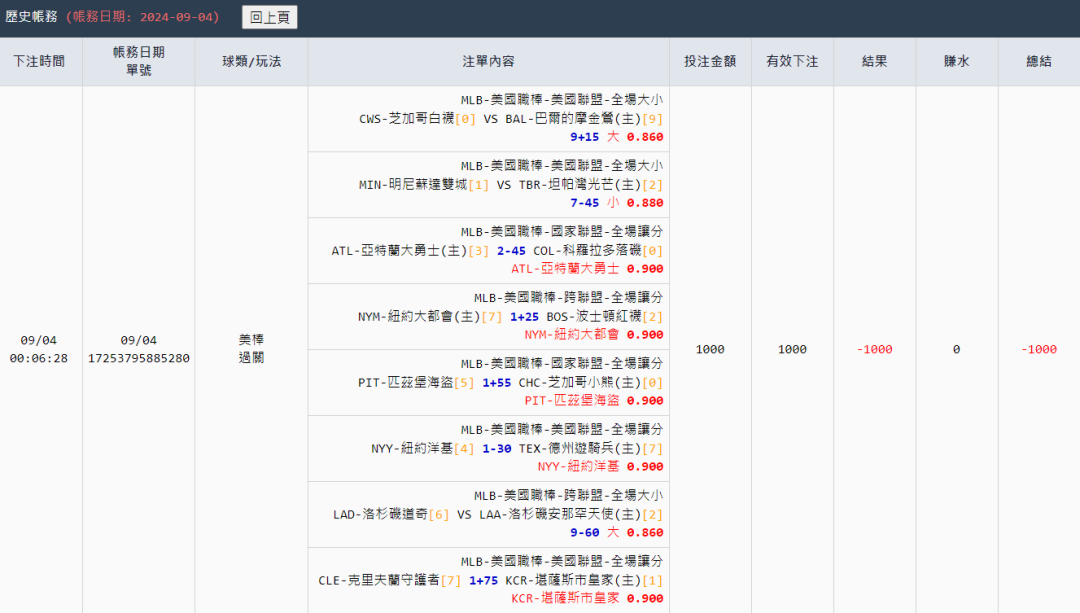The height and width of the screenshot is (613, 1080).
Task: Click the 有效下注 value 1000
Action: coord(792,349)
